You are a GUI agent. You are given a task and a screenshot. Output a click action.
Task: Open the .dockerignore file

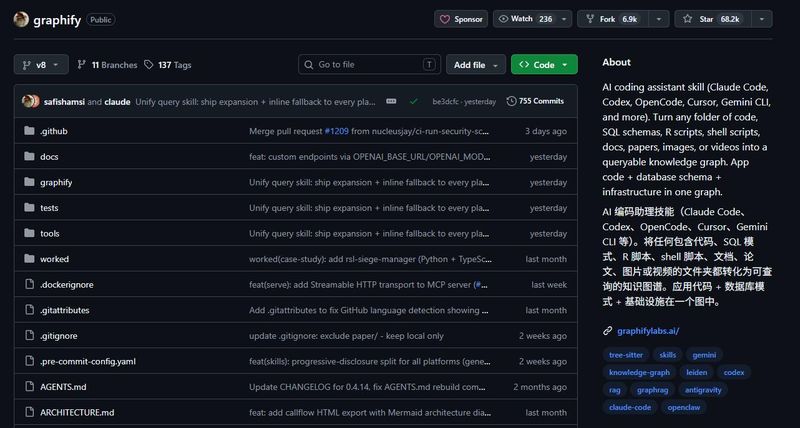(67, 285)
